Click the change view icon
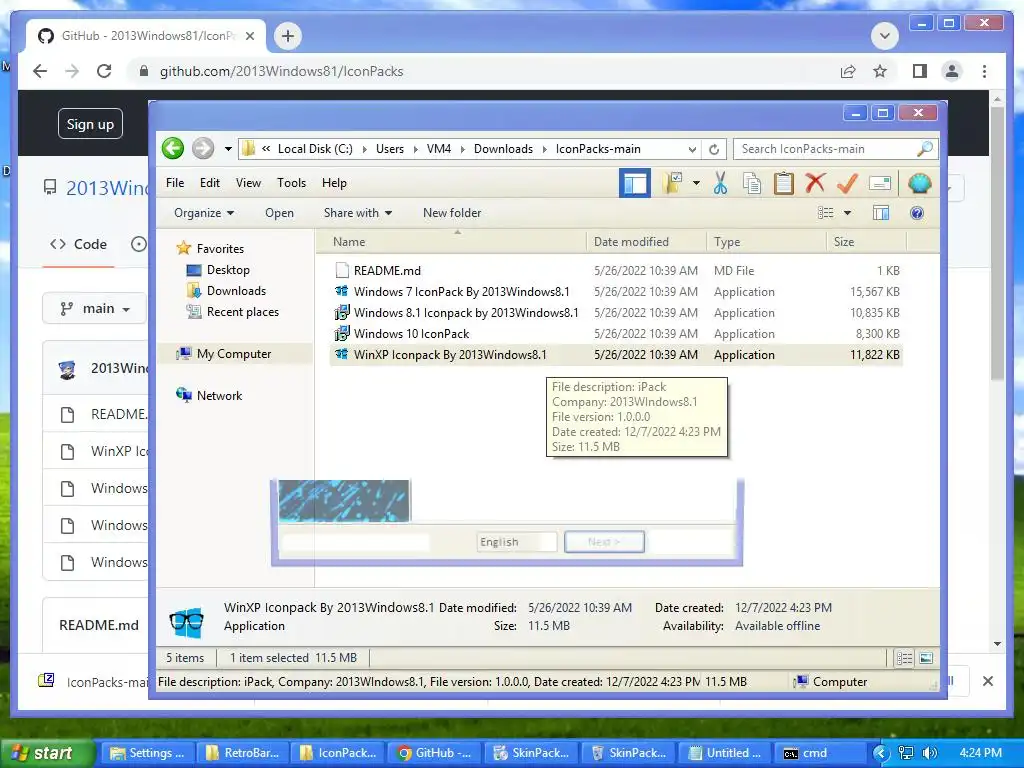 coord(825,213)
